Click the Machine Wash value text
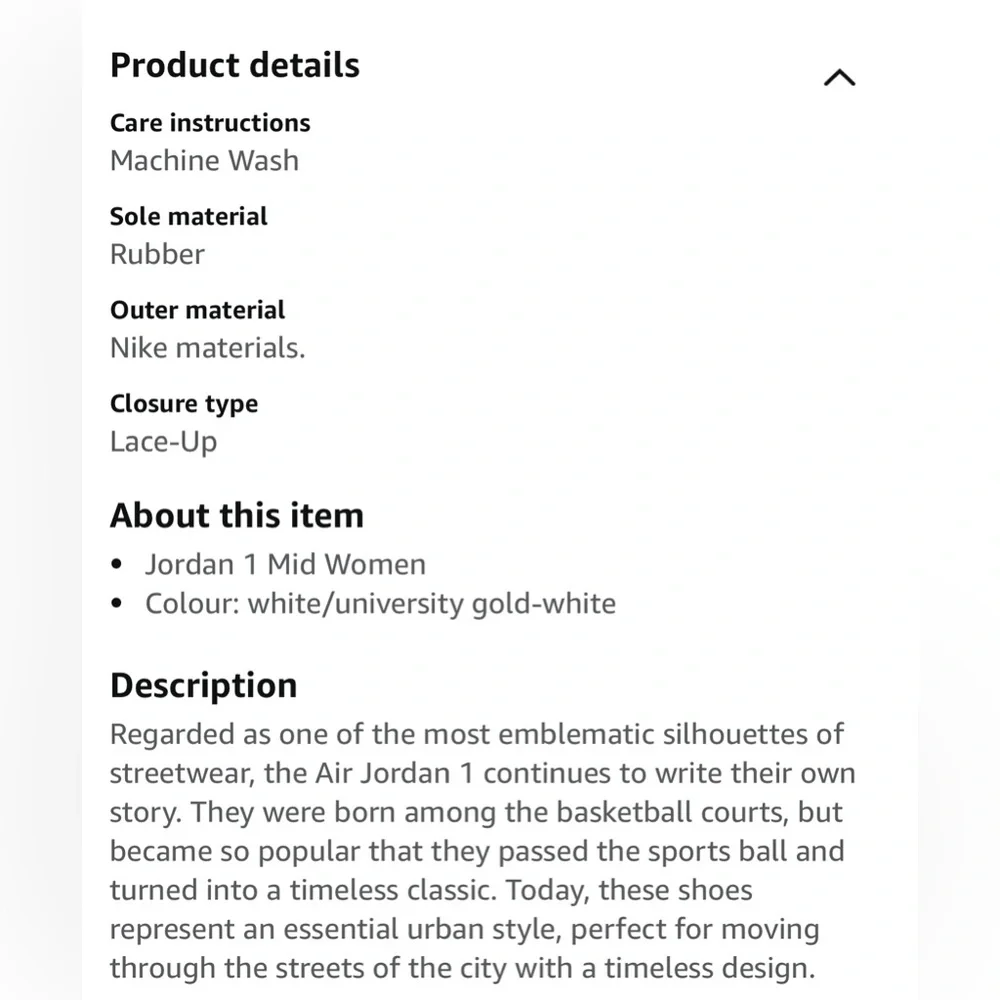 [204, 161]
